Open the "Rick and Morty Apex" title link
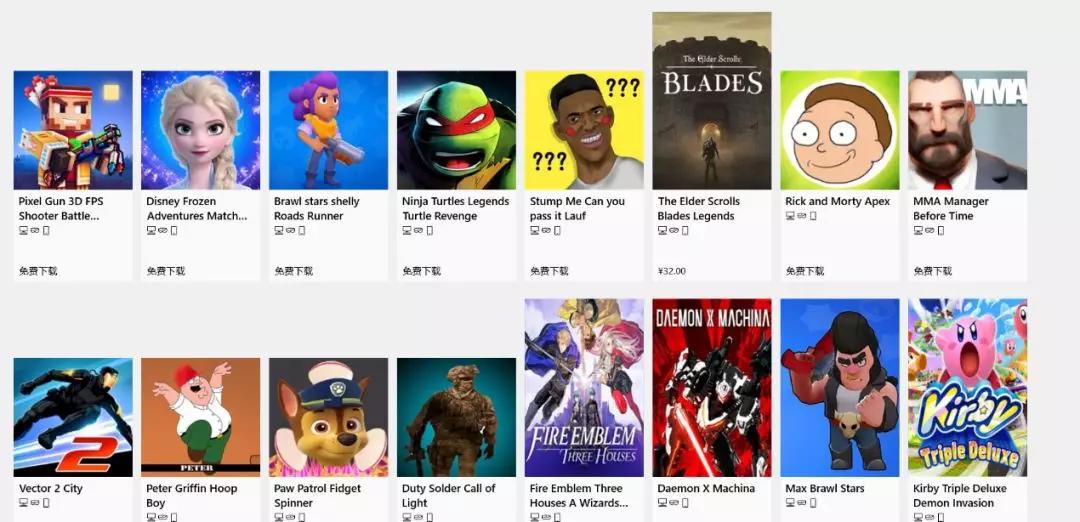1080x522 pixels. coord(838,201)
